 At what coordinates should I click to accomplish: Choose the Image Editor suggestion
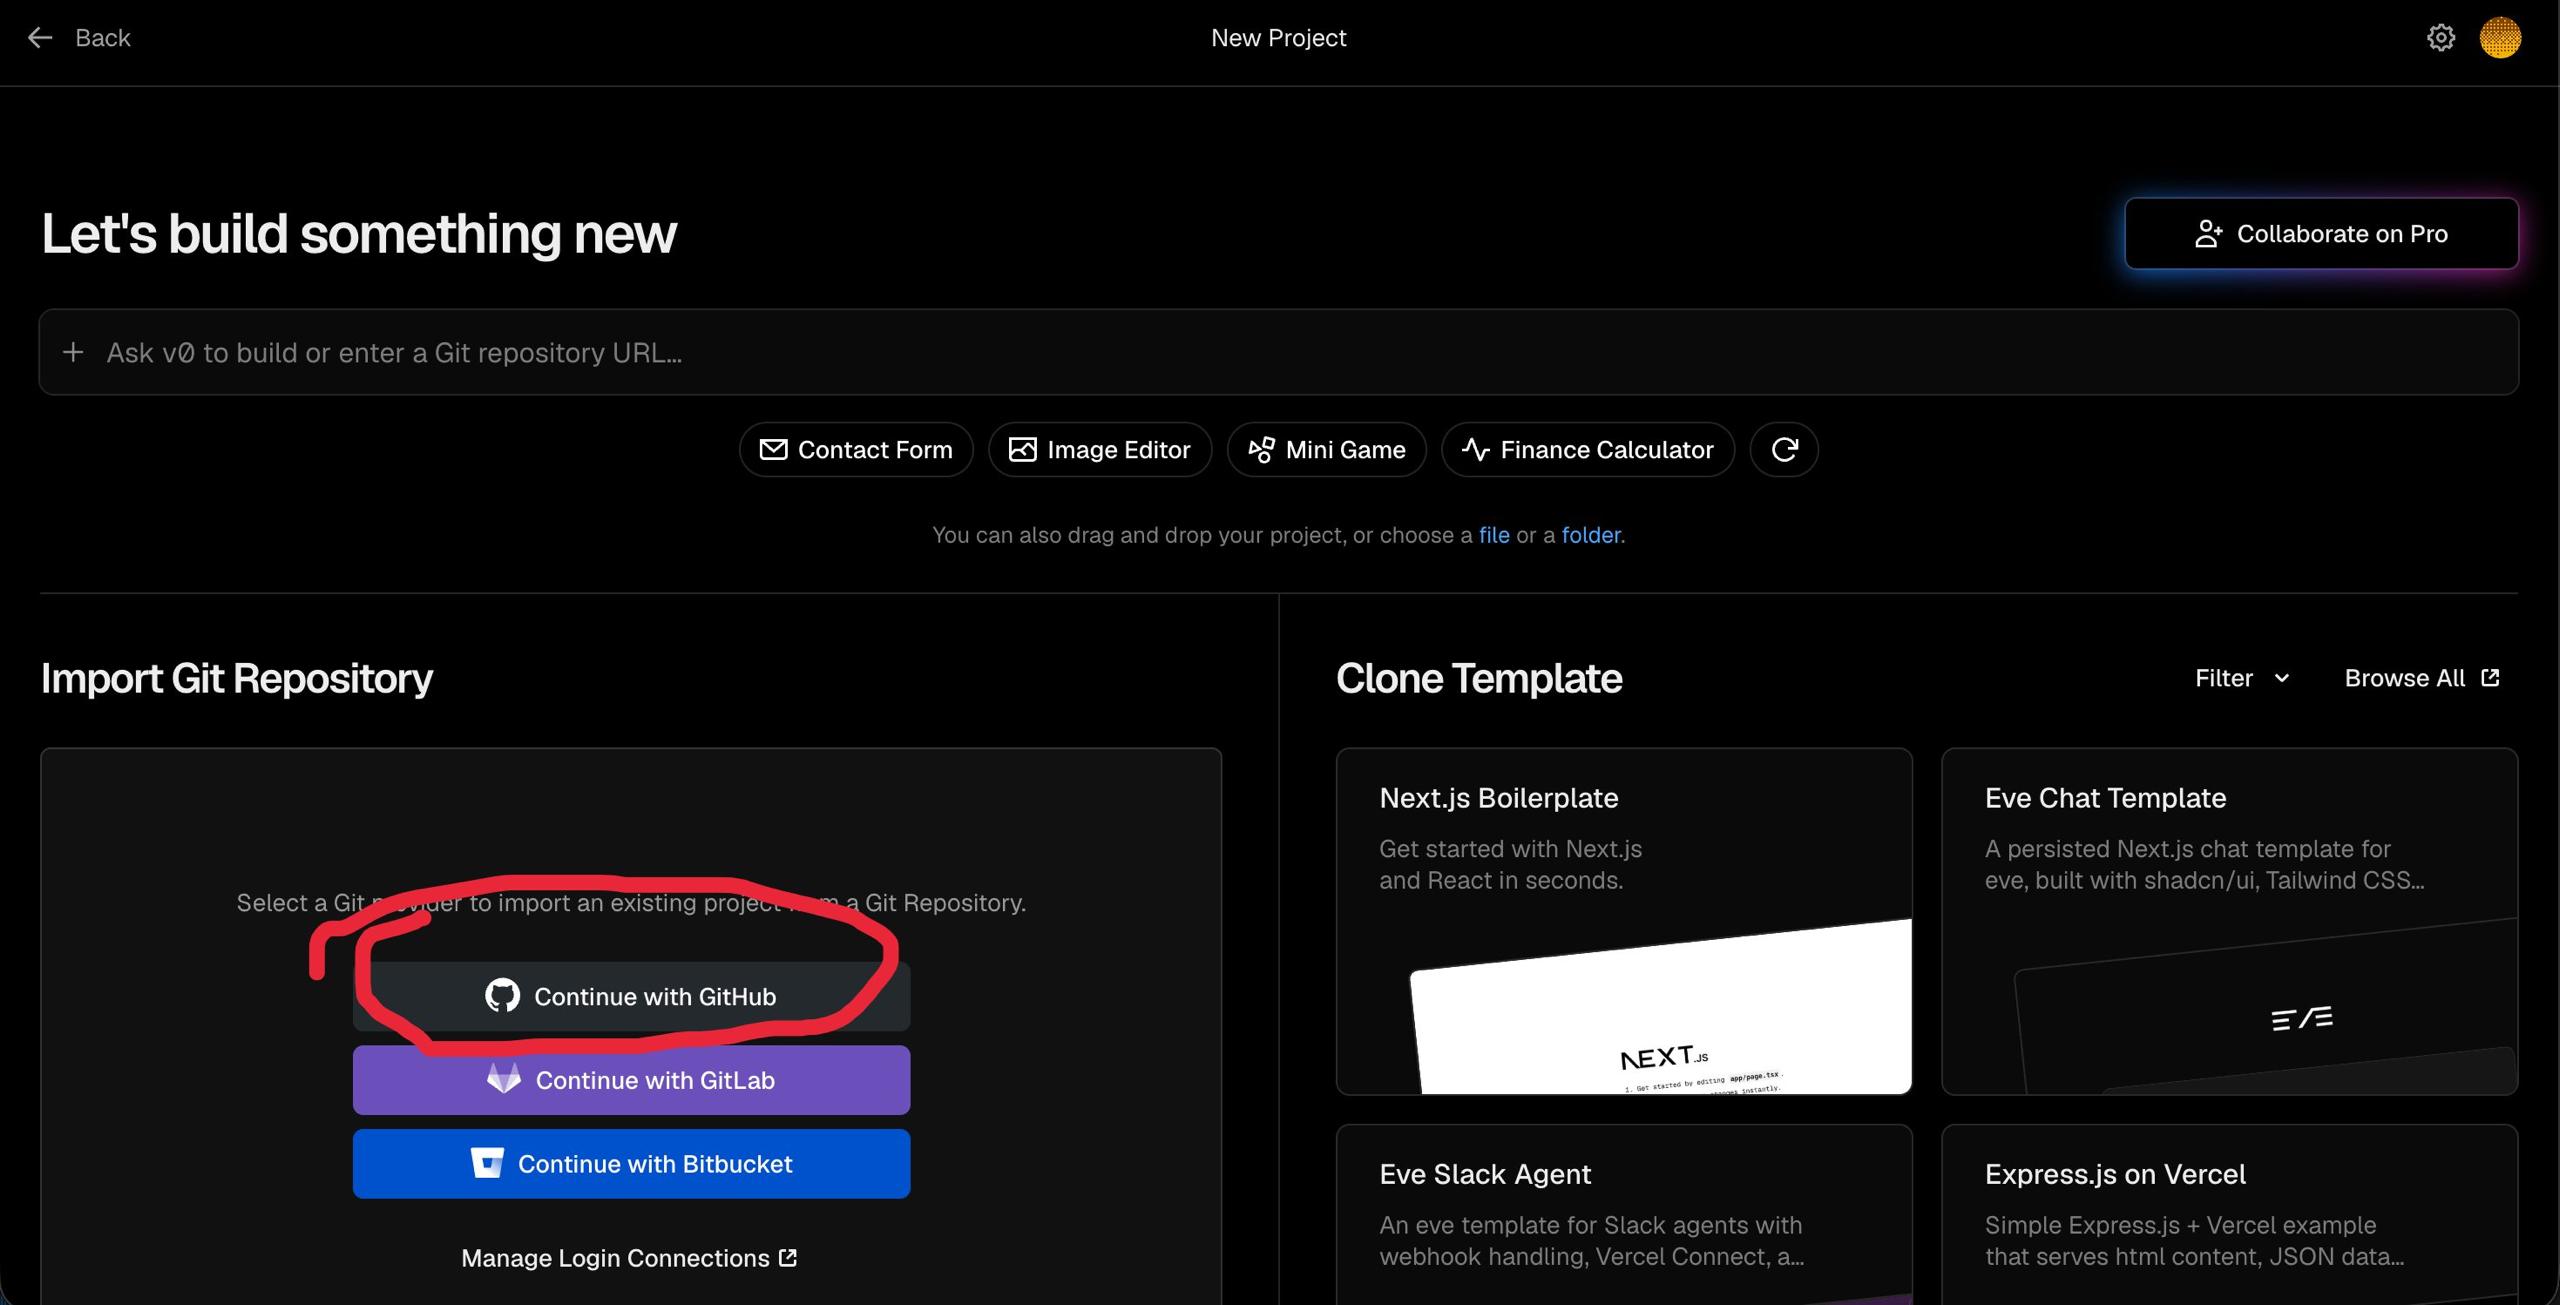click(x=1100, y=450)
